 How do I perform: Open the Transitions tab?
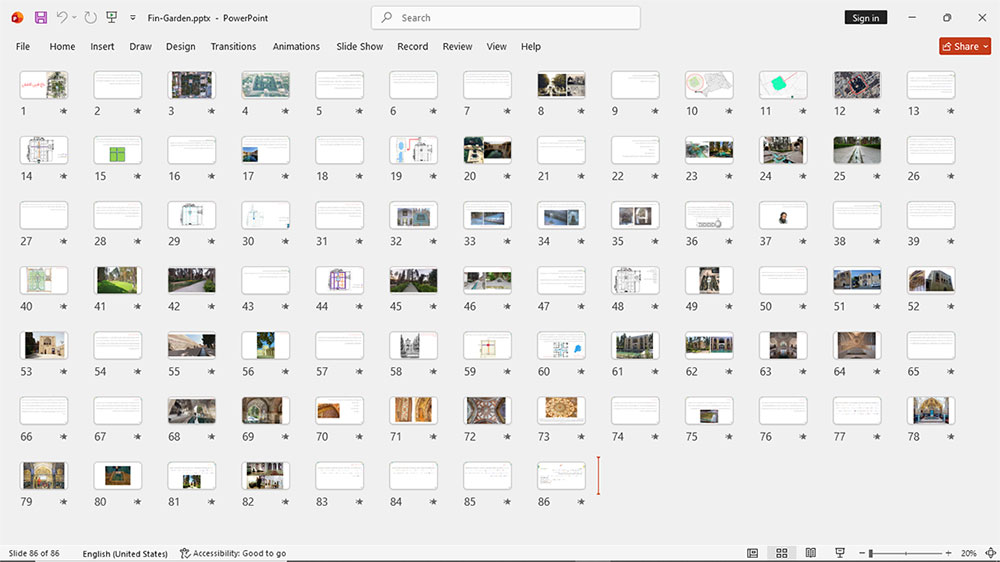233,47
